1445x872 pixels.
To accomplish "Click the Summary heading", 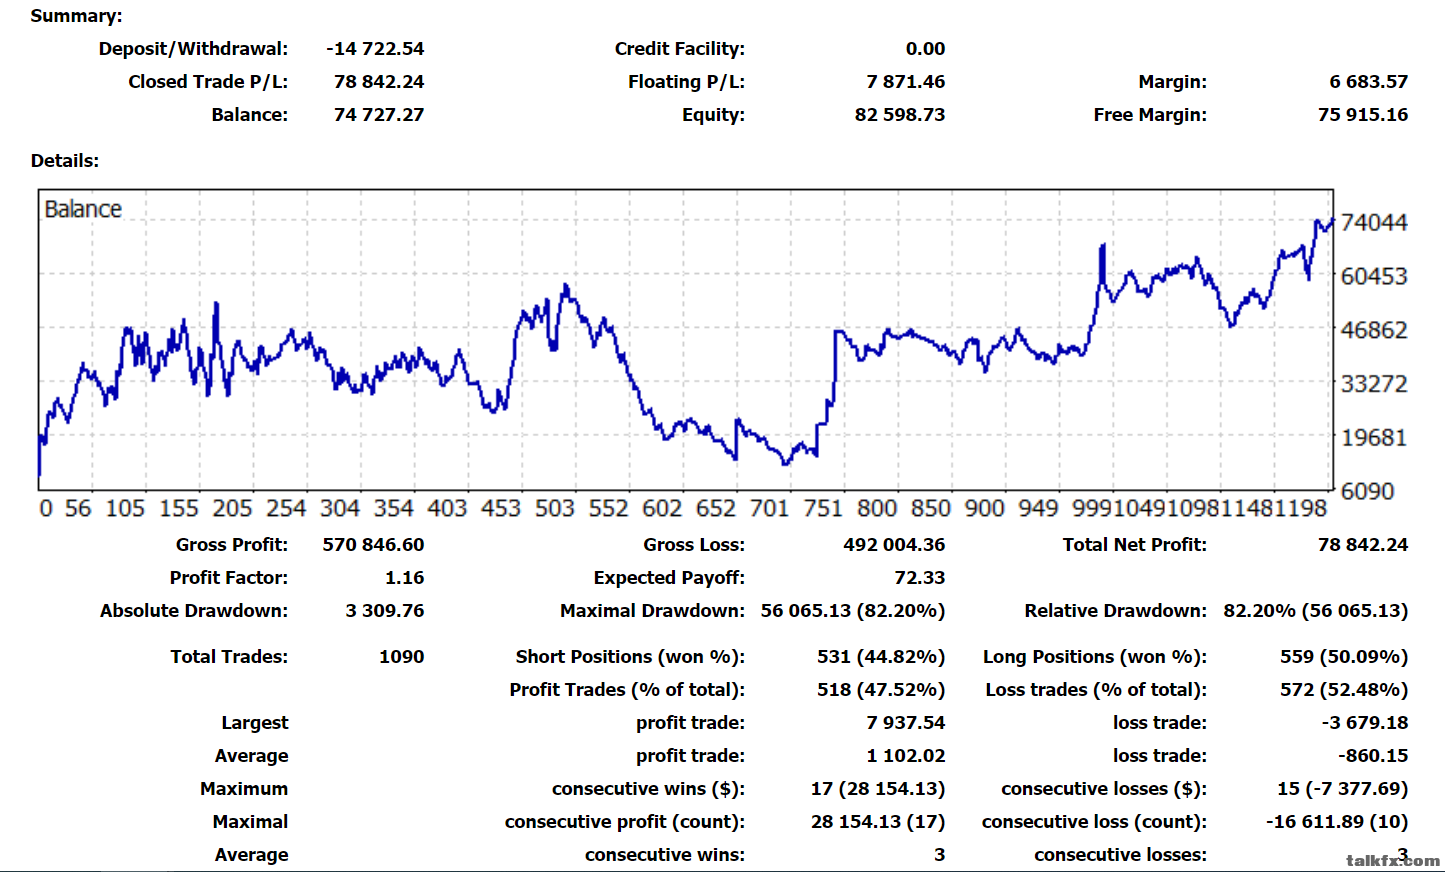I will pyautogui.click(x=76, y=16).
